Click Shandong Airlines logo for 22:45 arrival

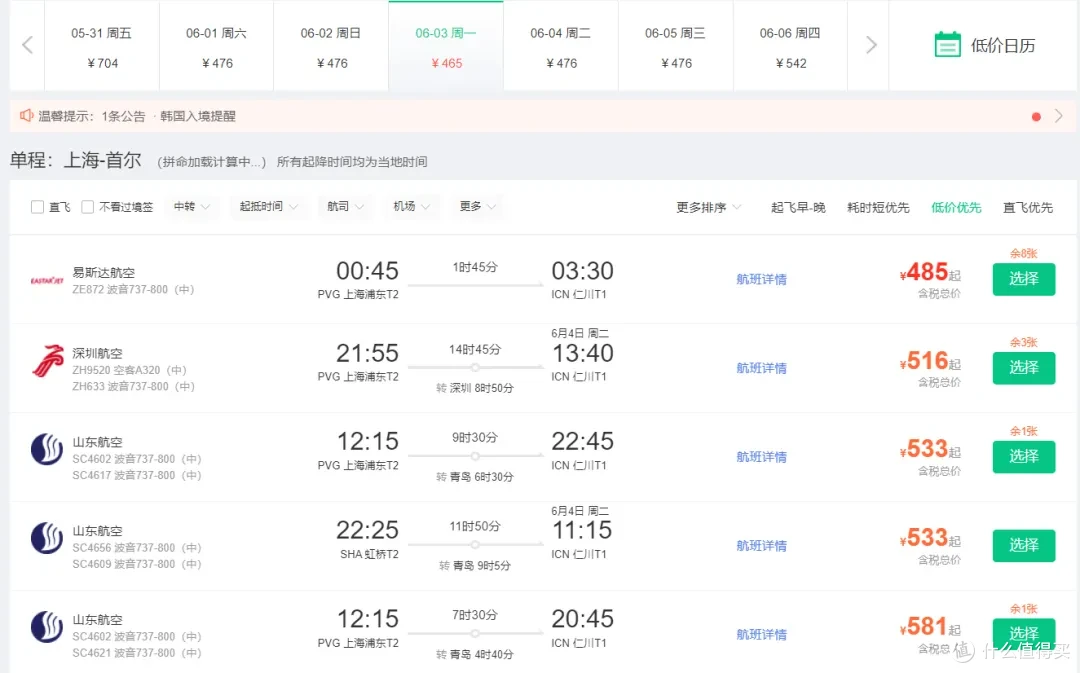click(x=47, y=449)
